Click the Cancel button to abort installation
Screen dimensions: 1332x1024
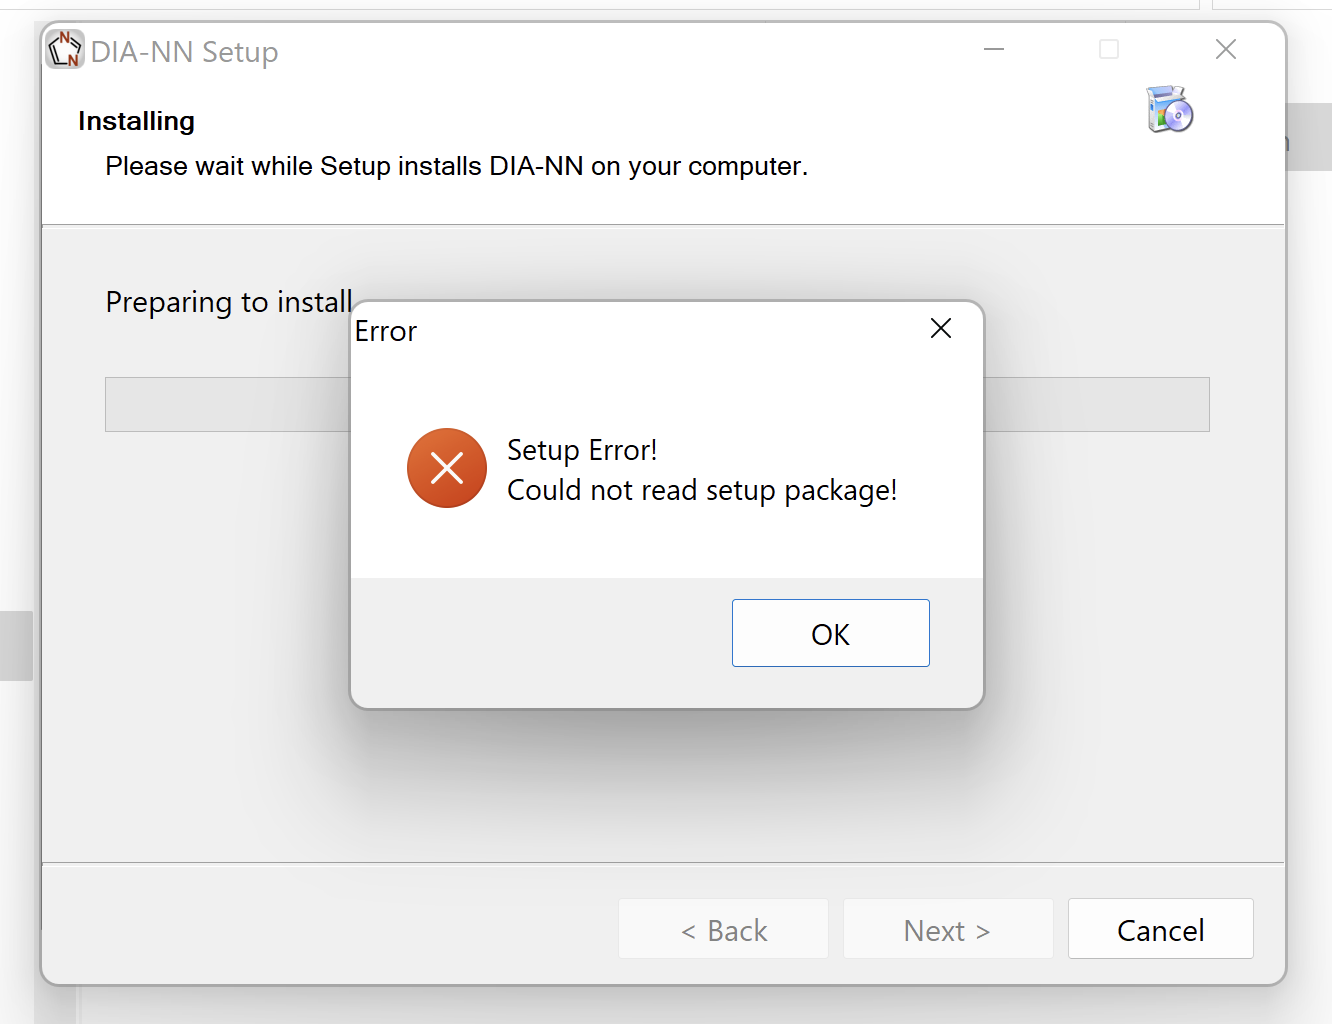[1160, 929]
